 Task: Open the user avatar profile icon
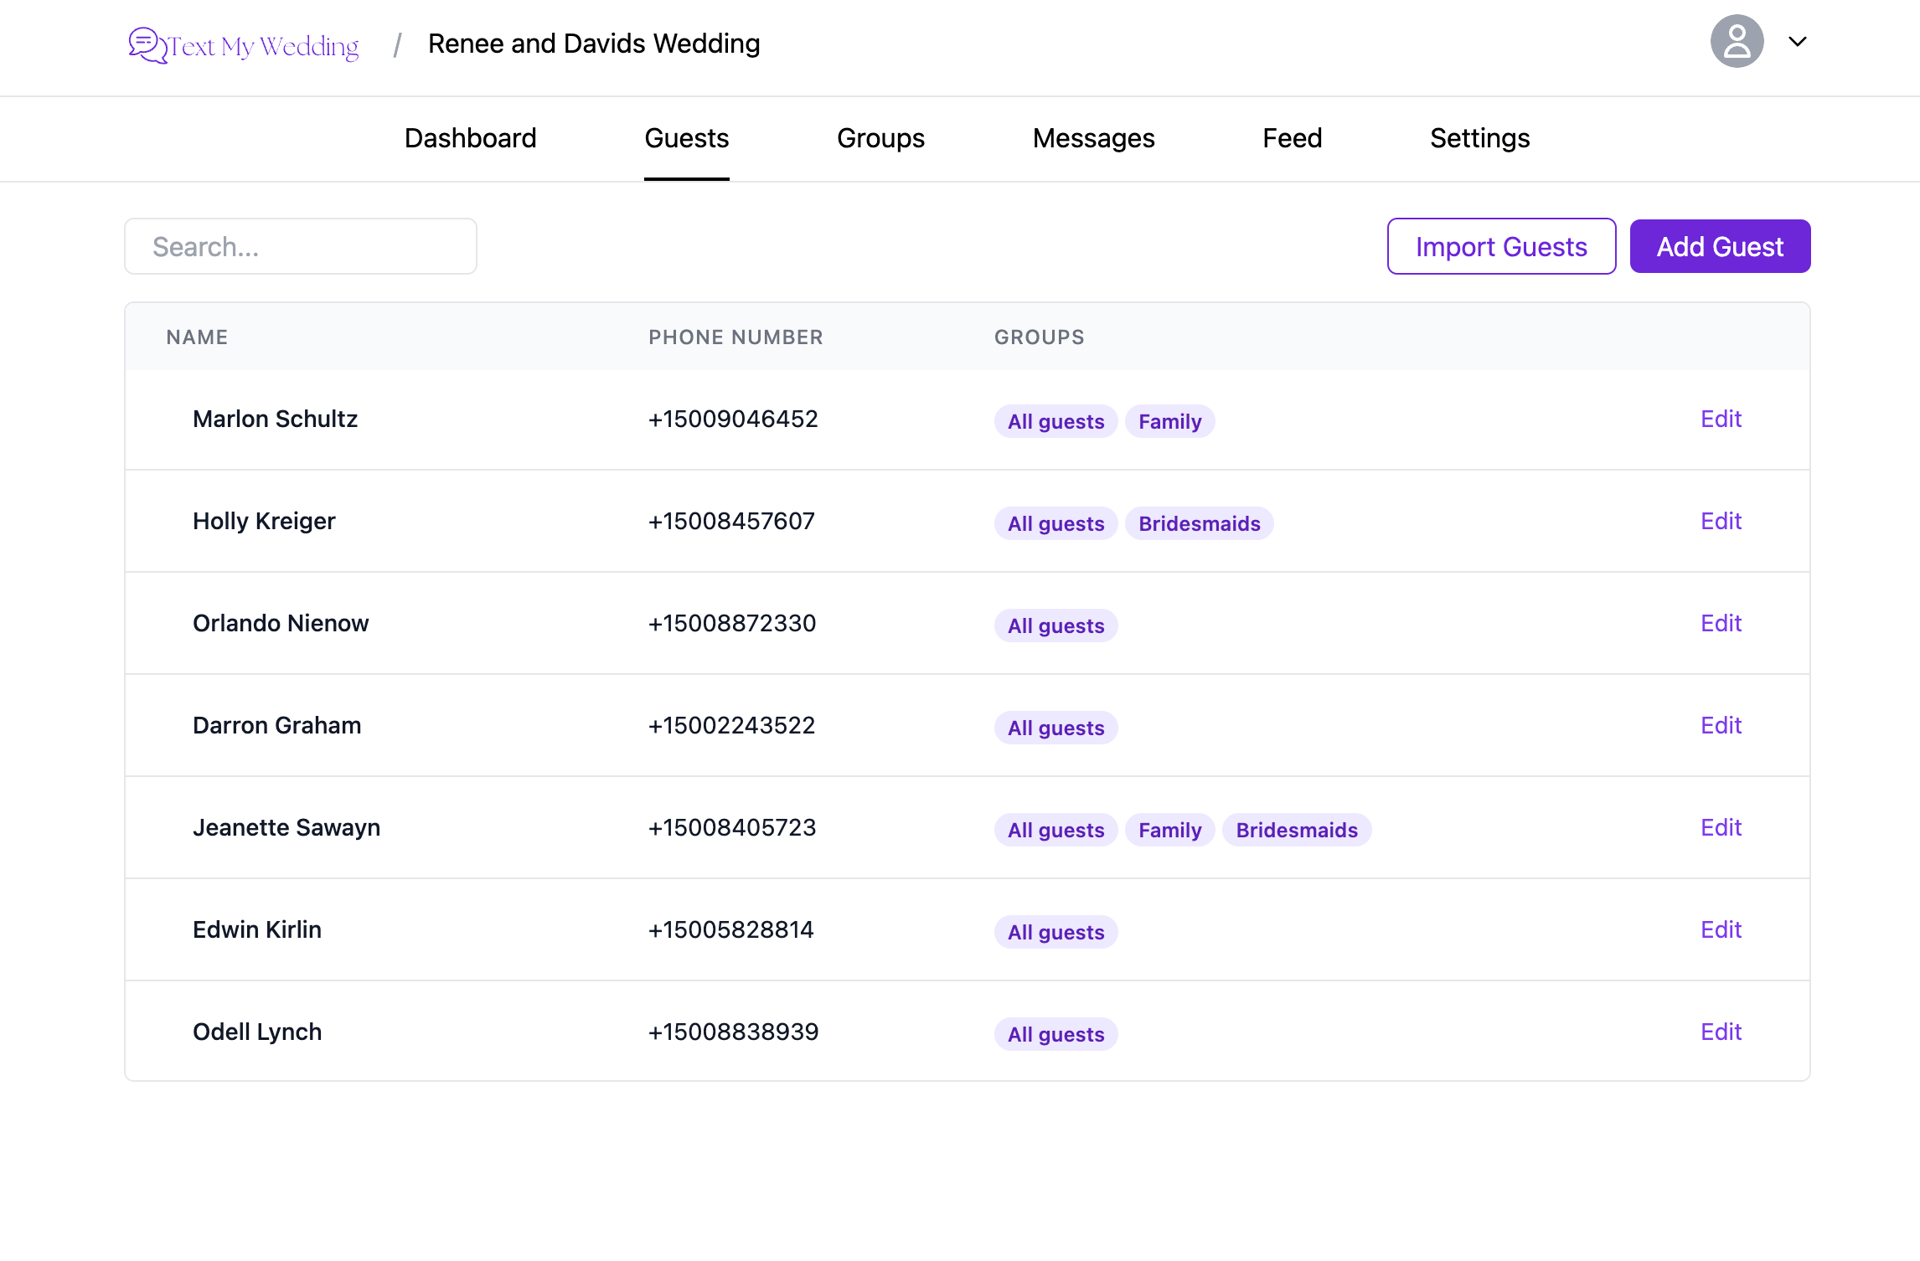click(x=1736, y=42)
